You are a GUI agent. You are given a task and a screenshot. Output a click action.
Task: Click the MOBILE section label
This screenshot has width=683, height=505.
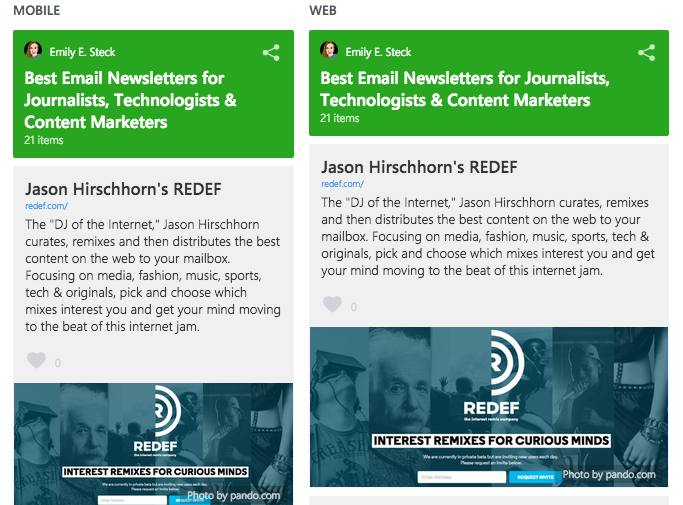37,10
